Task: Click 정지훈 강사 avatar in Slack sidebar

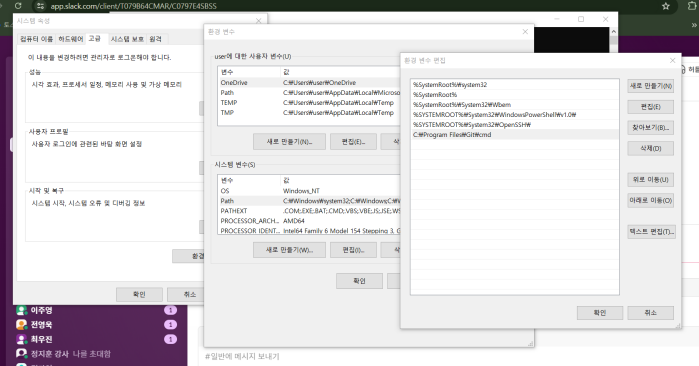Action: click(x=21, y=354)
